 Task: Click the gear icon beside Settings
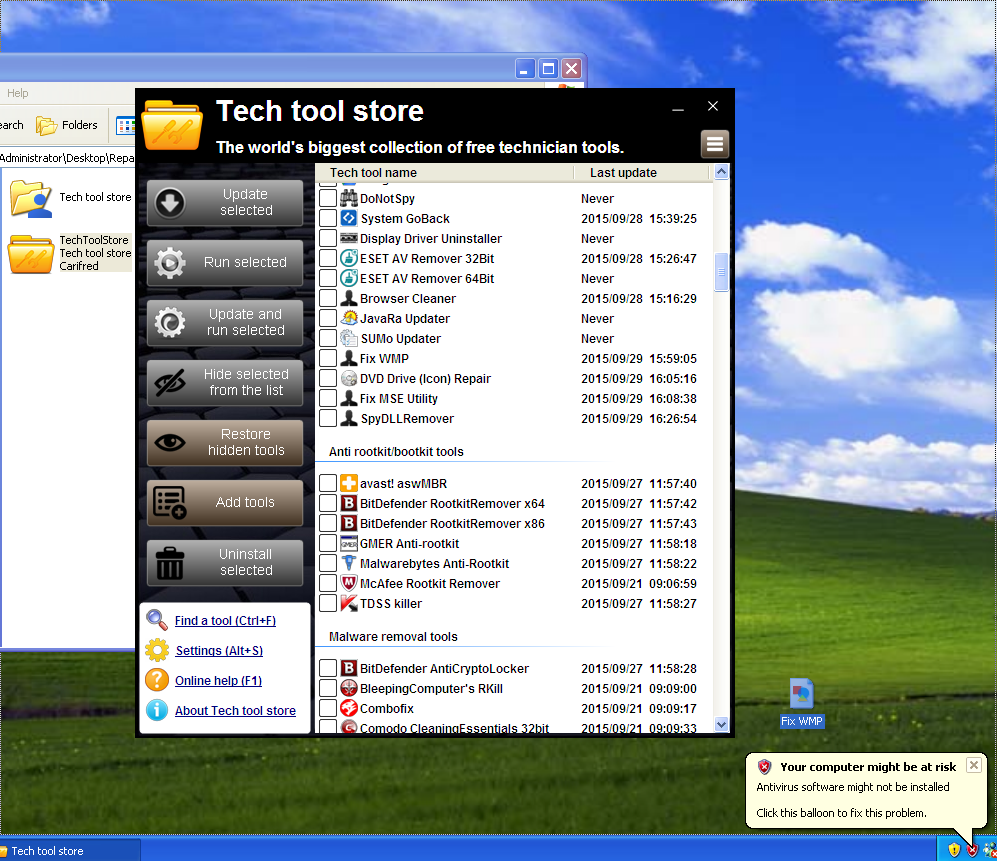[x=156, y=650]
